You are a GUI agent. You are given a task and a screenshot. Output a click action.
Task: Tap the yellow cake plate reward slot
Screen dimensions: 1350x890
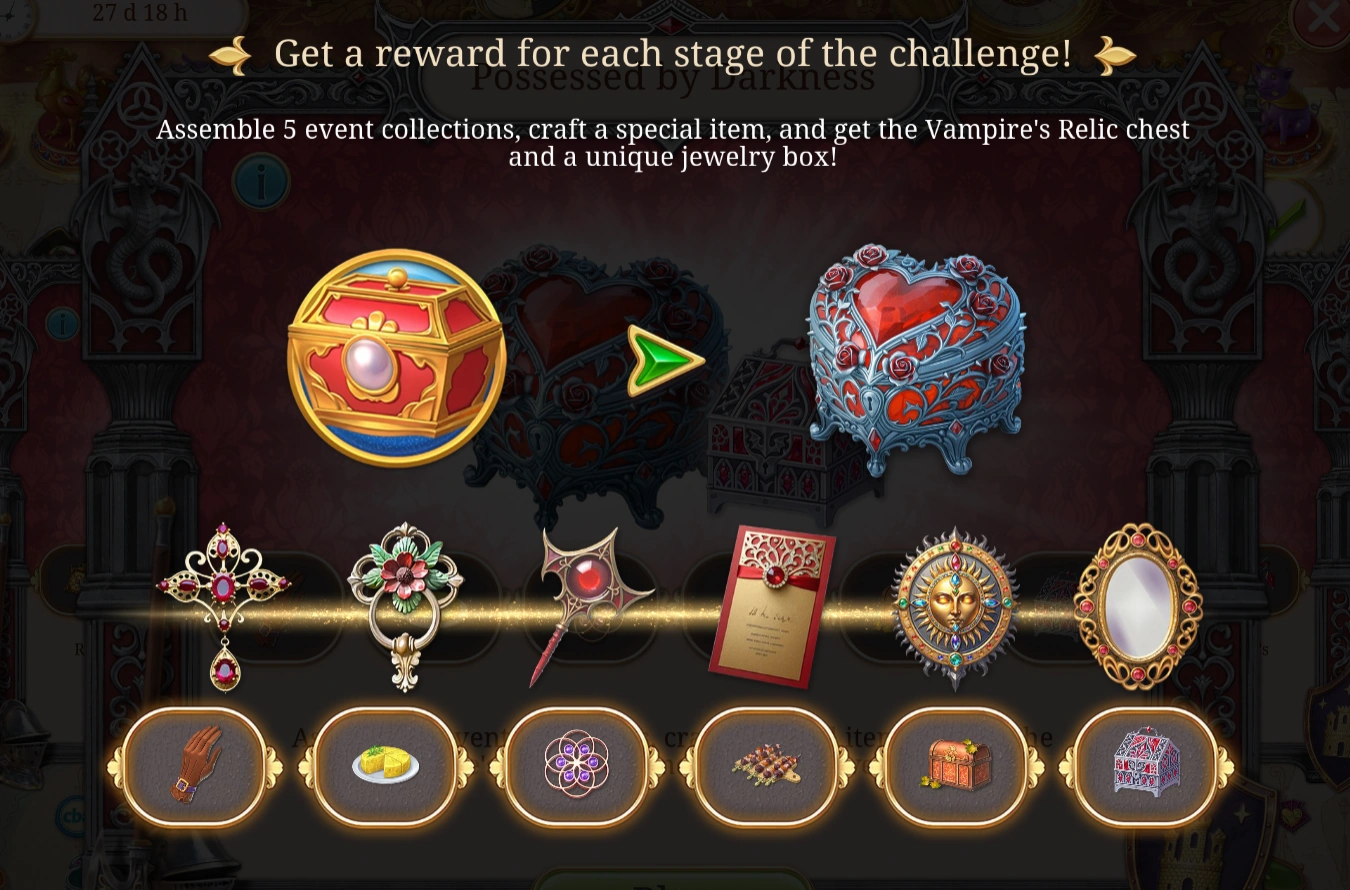click(385, 766)
